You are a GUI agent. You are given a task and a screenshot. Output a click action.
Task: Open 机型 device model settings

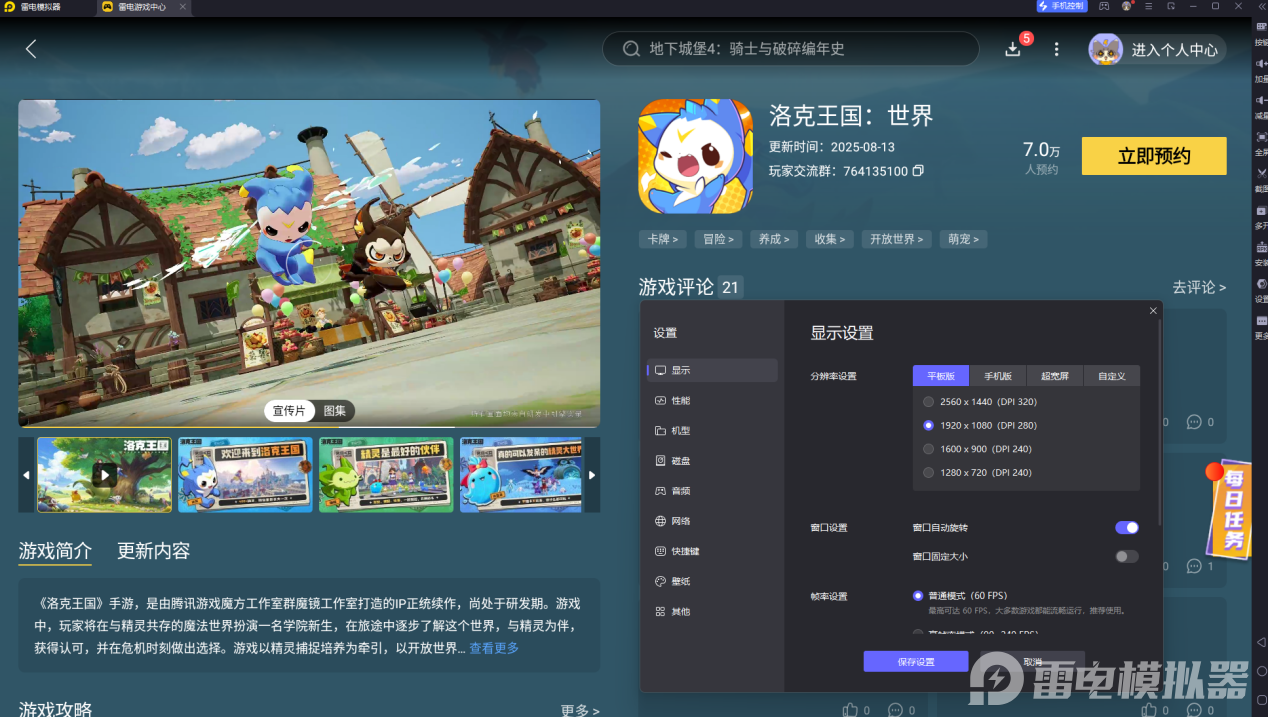coord(712,430)
